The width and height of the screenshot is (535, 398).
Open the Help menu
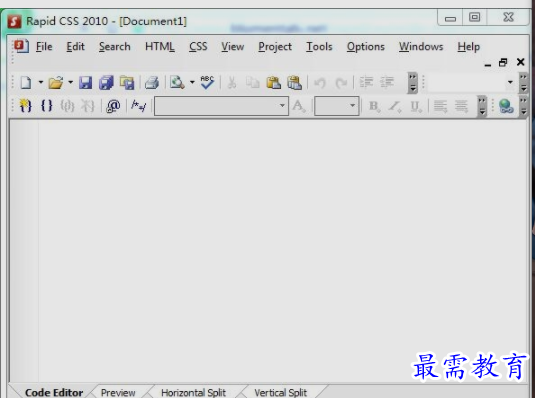468,47
